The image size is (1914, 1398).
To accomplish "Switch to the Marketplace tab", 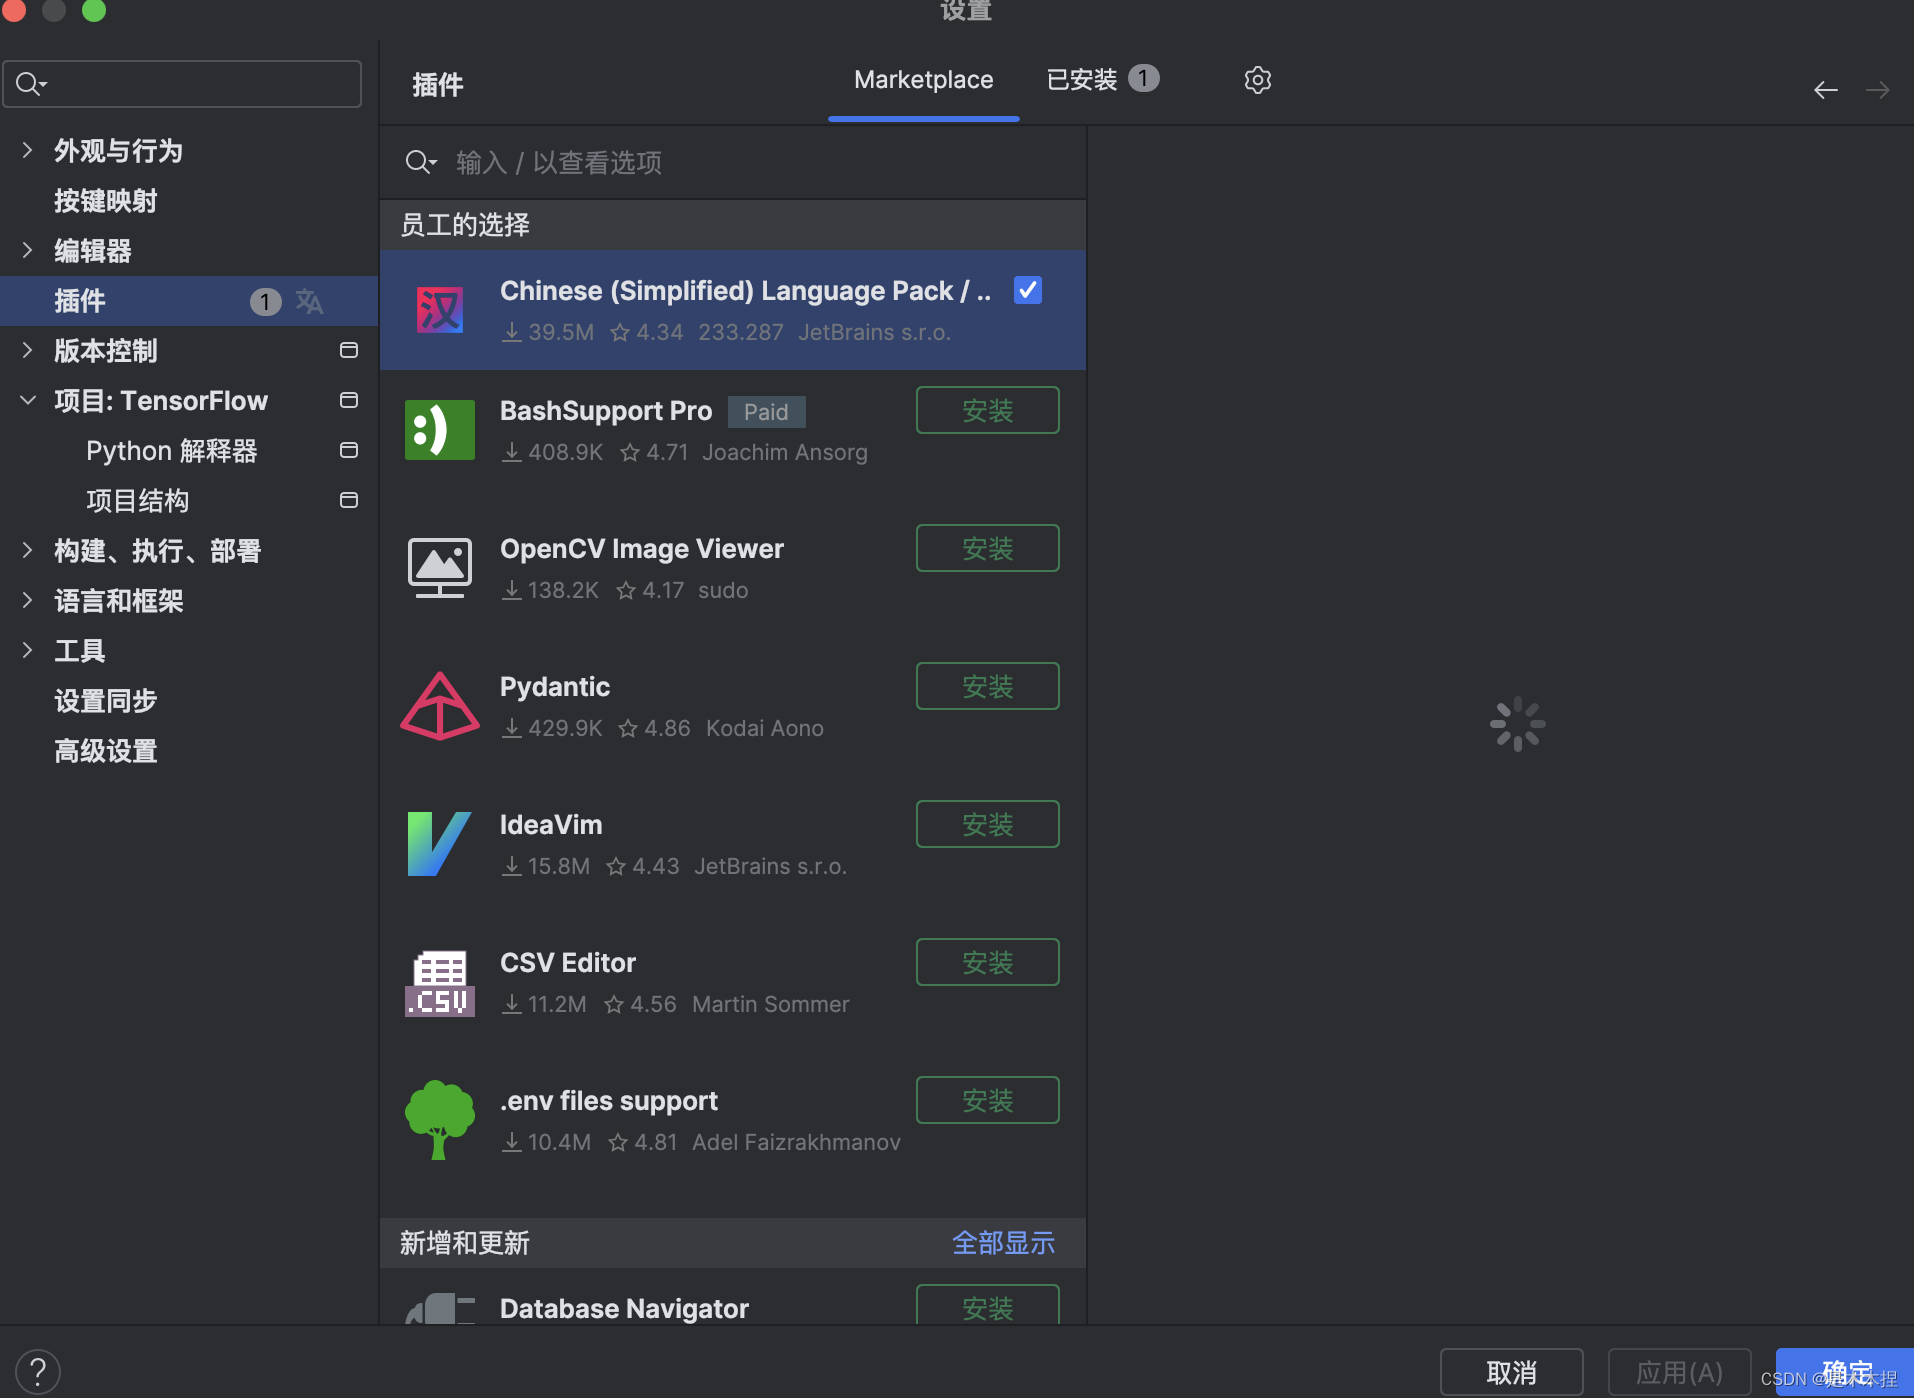I will tap(923, 80).
